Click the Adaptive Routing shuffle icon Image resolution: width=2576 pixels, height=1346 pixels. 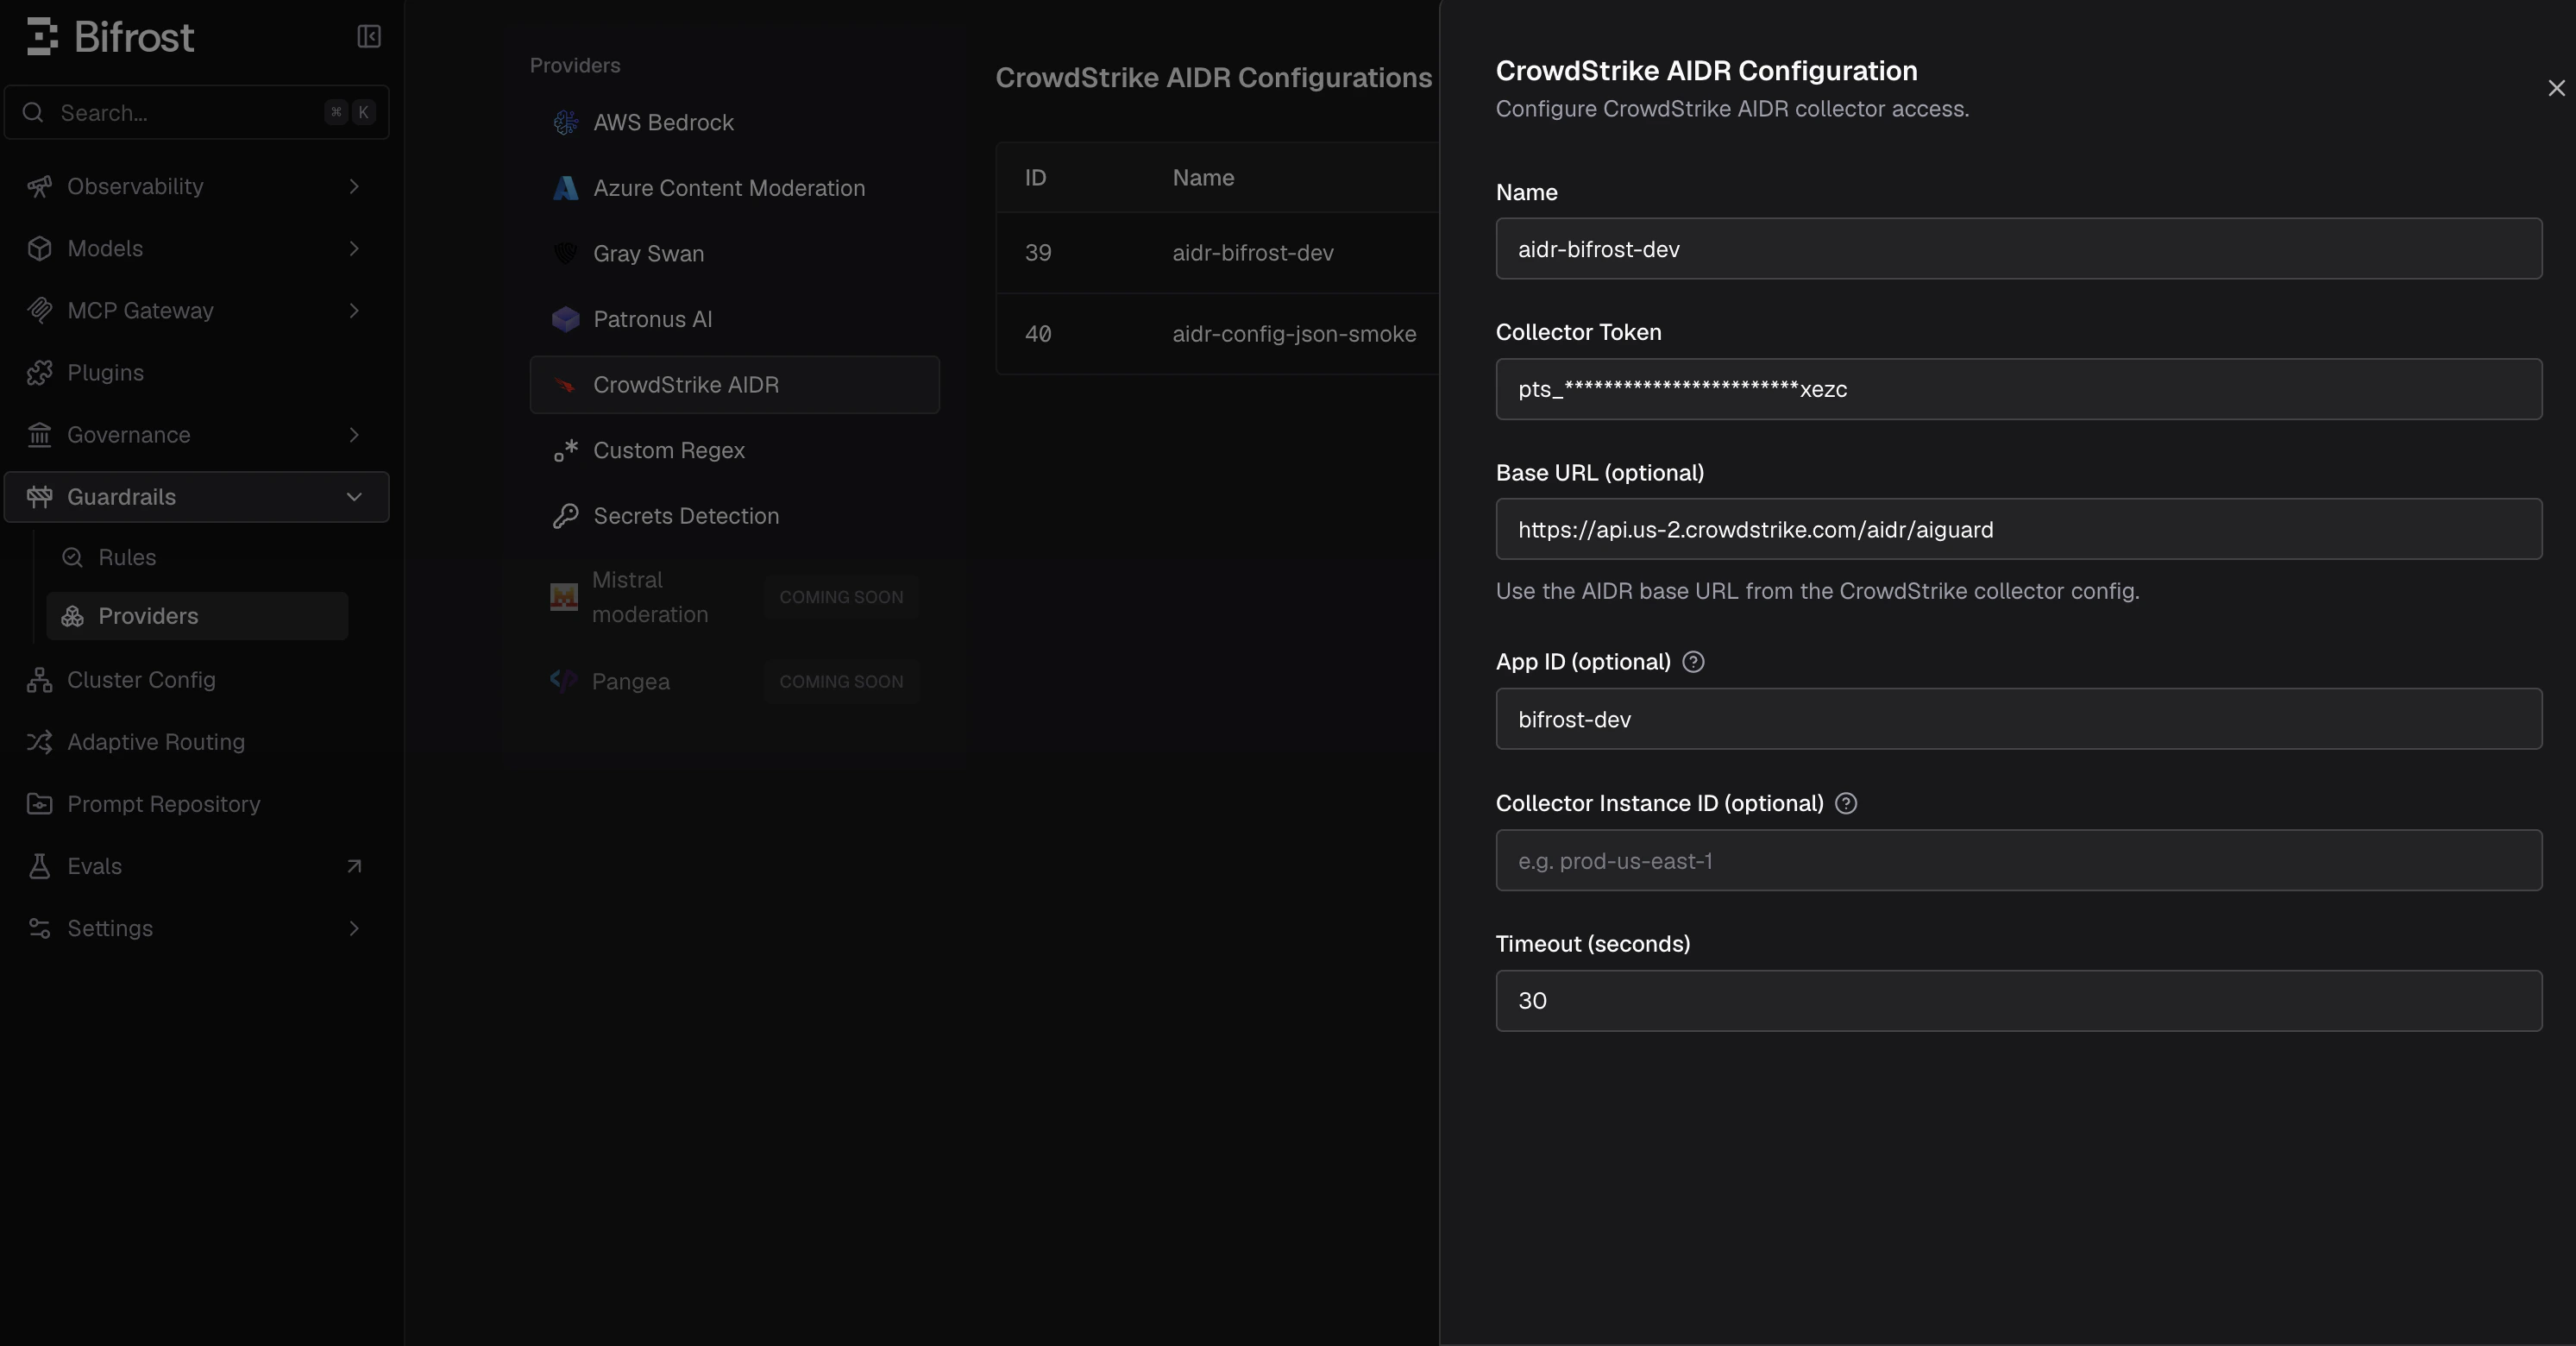point(39,741)
